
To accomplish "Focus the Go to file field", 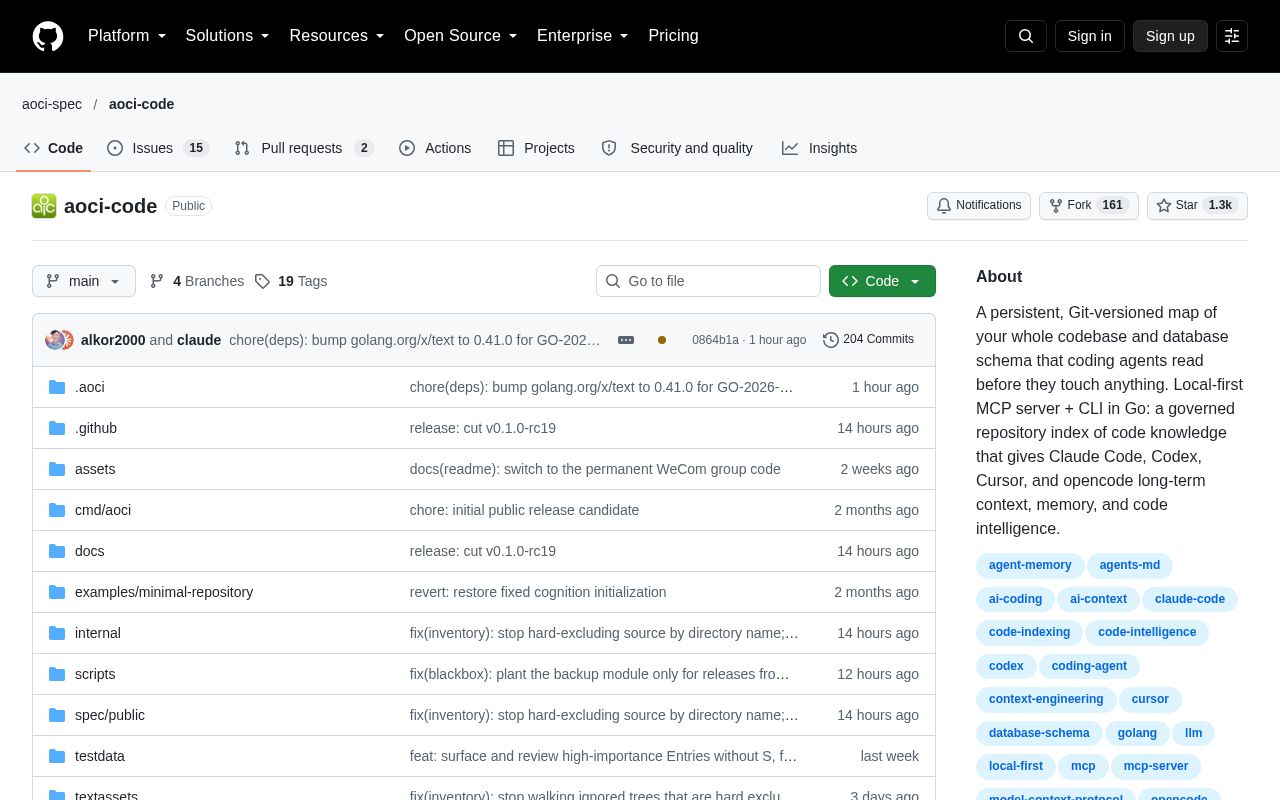I will click(708, 281).
